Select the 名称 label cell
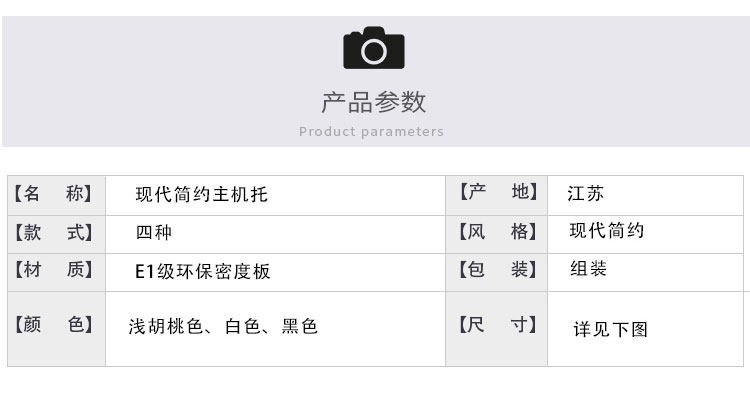Screen dimensions: 750x406 click(x=56, y=193)
